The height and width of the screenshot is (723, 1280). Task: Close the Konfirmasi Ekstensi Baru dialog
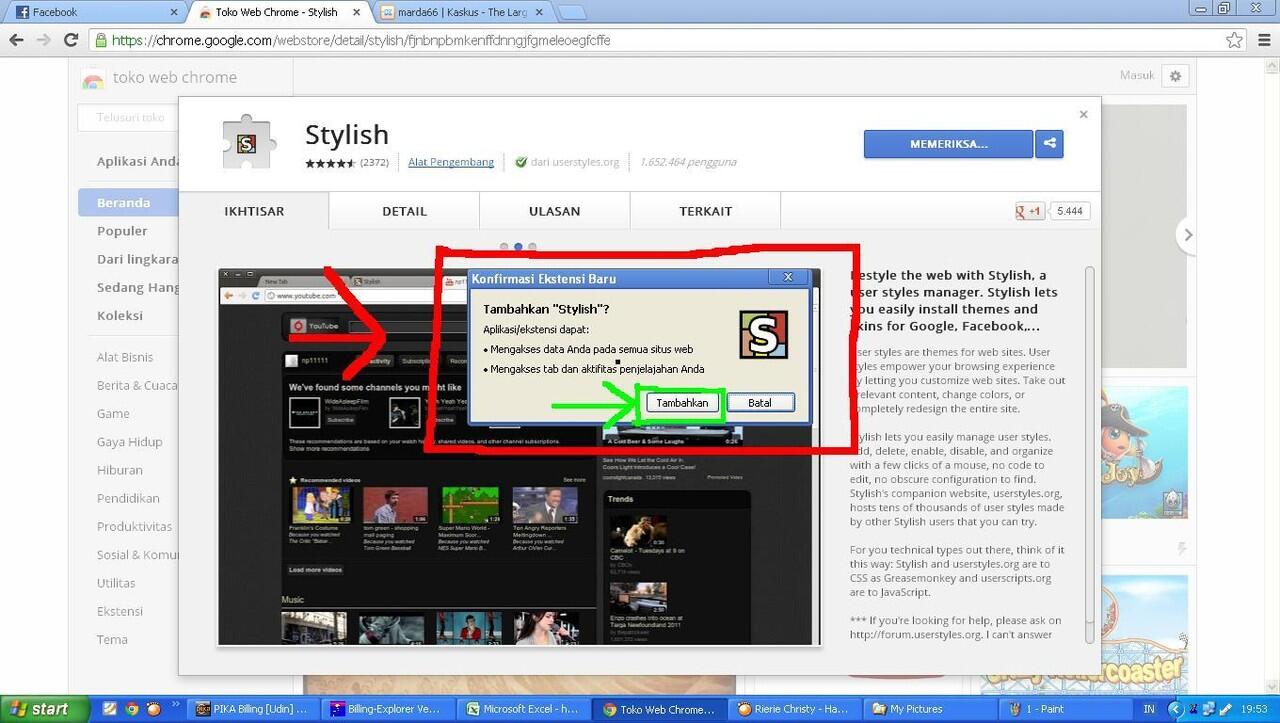pos(788,277)
